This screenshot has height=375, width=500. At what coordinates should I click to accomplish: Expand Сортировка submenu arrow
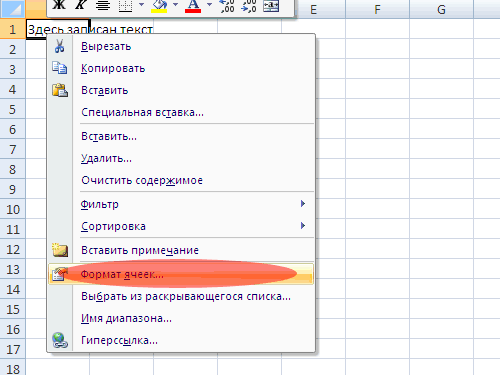click(303, 226)
